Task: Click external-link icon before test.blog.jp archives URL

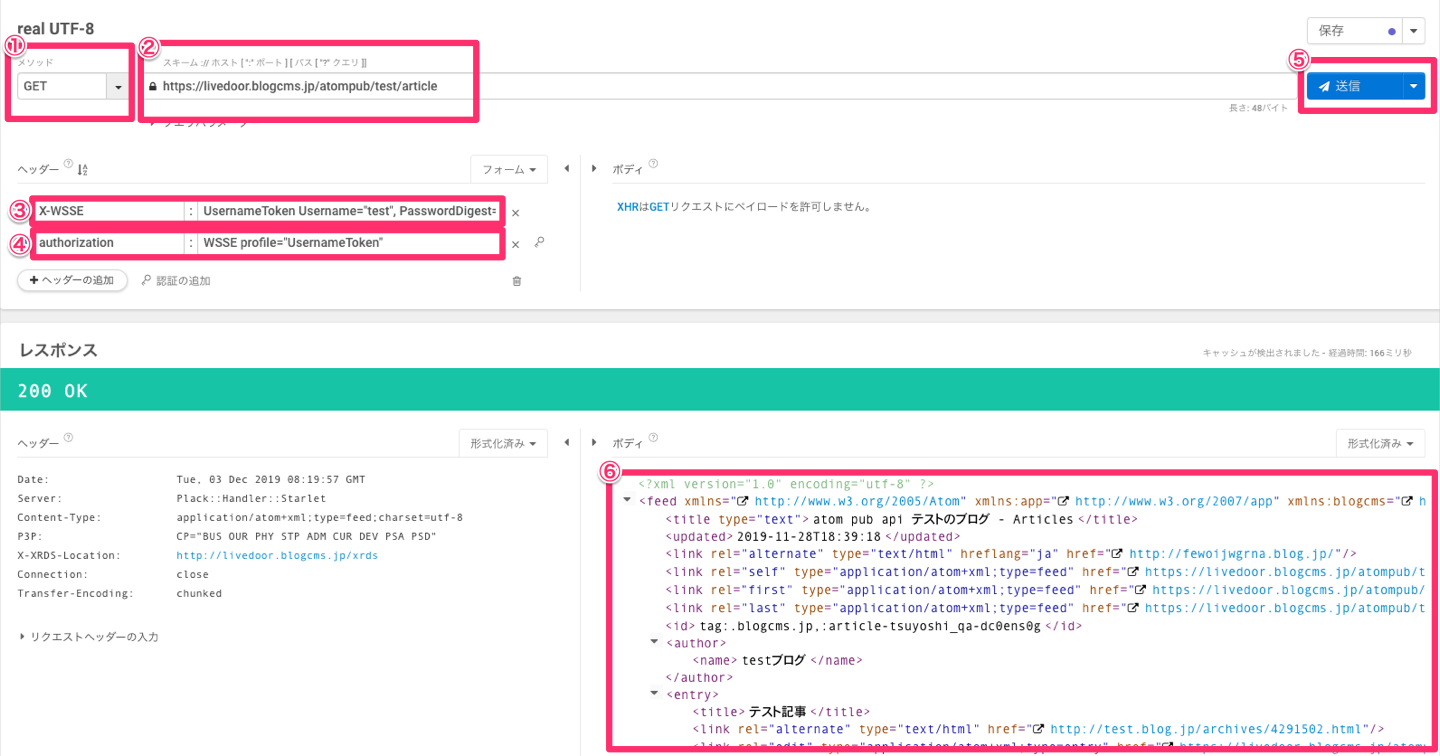Action: pos(1039,729)
